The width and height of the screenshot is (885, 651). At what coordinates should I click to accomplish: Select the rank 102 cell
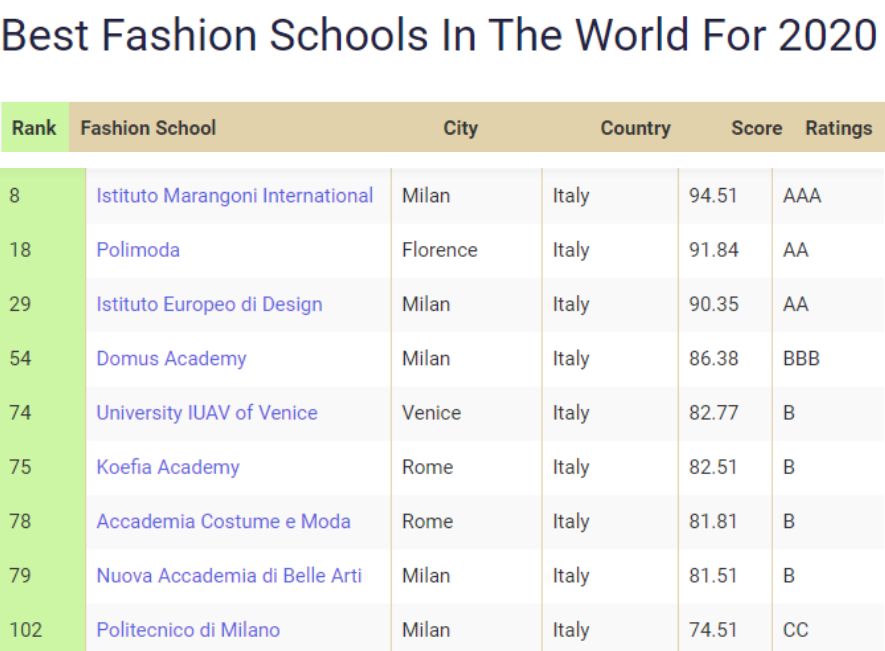[43, 630]
